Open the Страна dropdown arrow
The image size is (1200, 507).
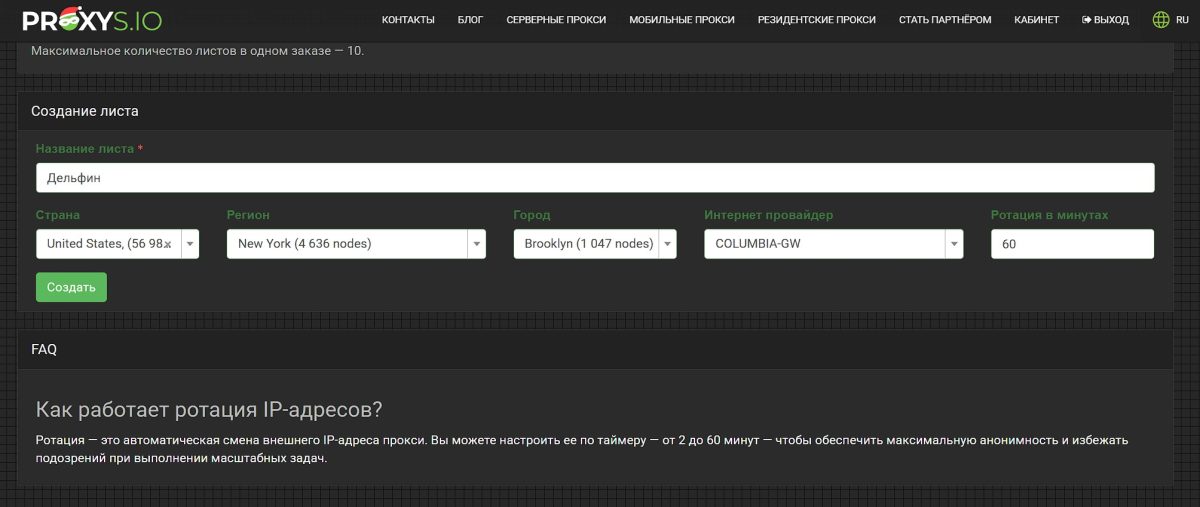click(190, 244)
